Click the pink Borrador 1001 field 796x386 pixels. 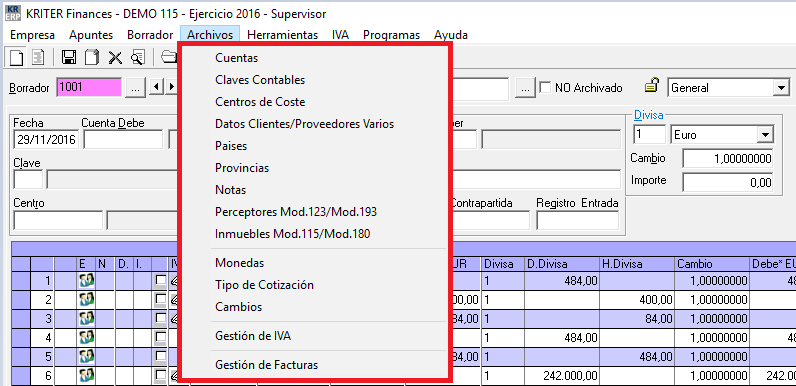[x=89, y=87]
